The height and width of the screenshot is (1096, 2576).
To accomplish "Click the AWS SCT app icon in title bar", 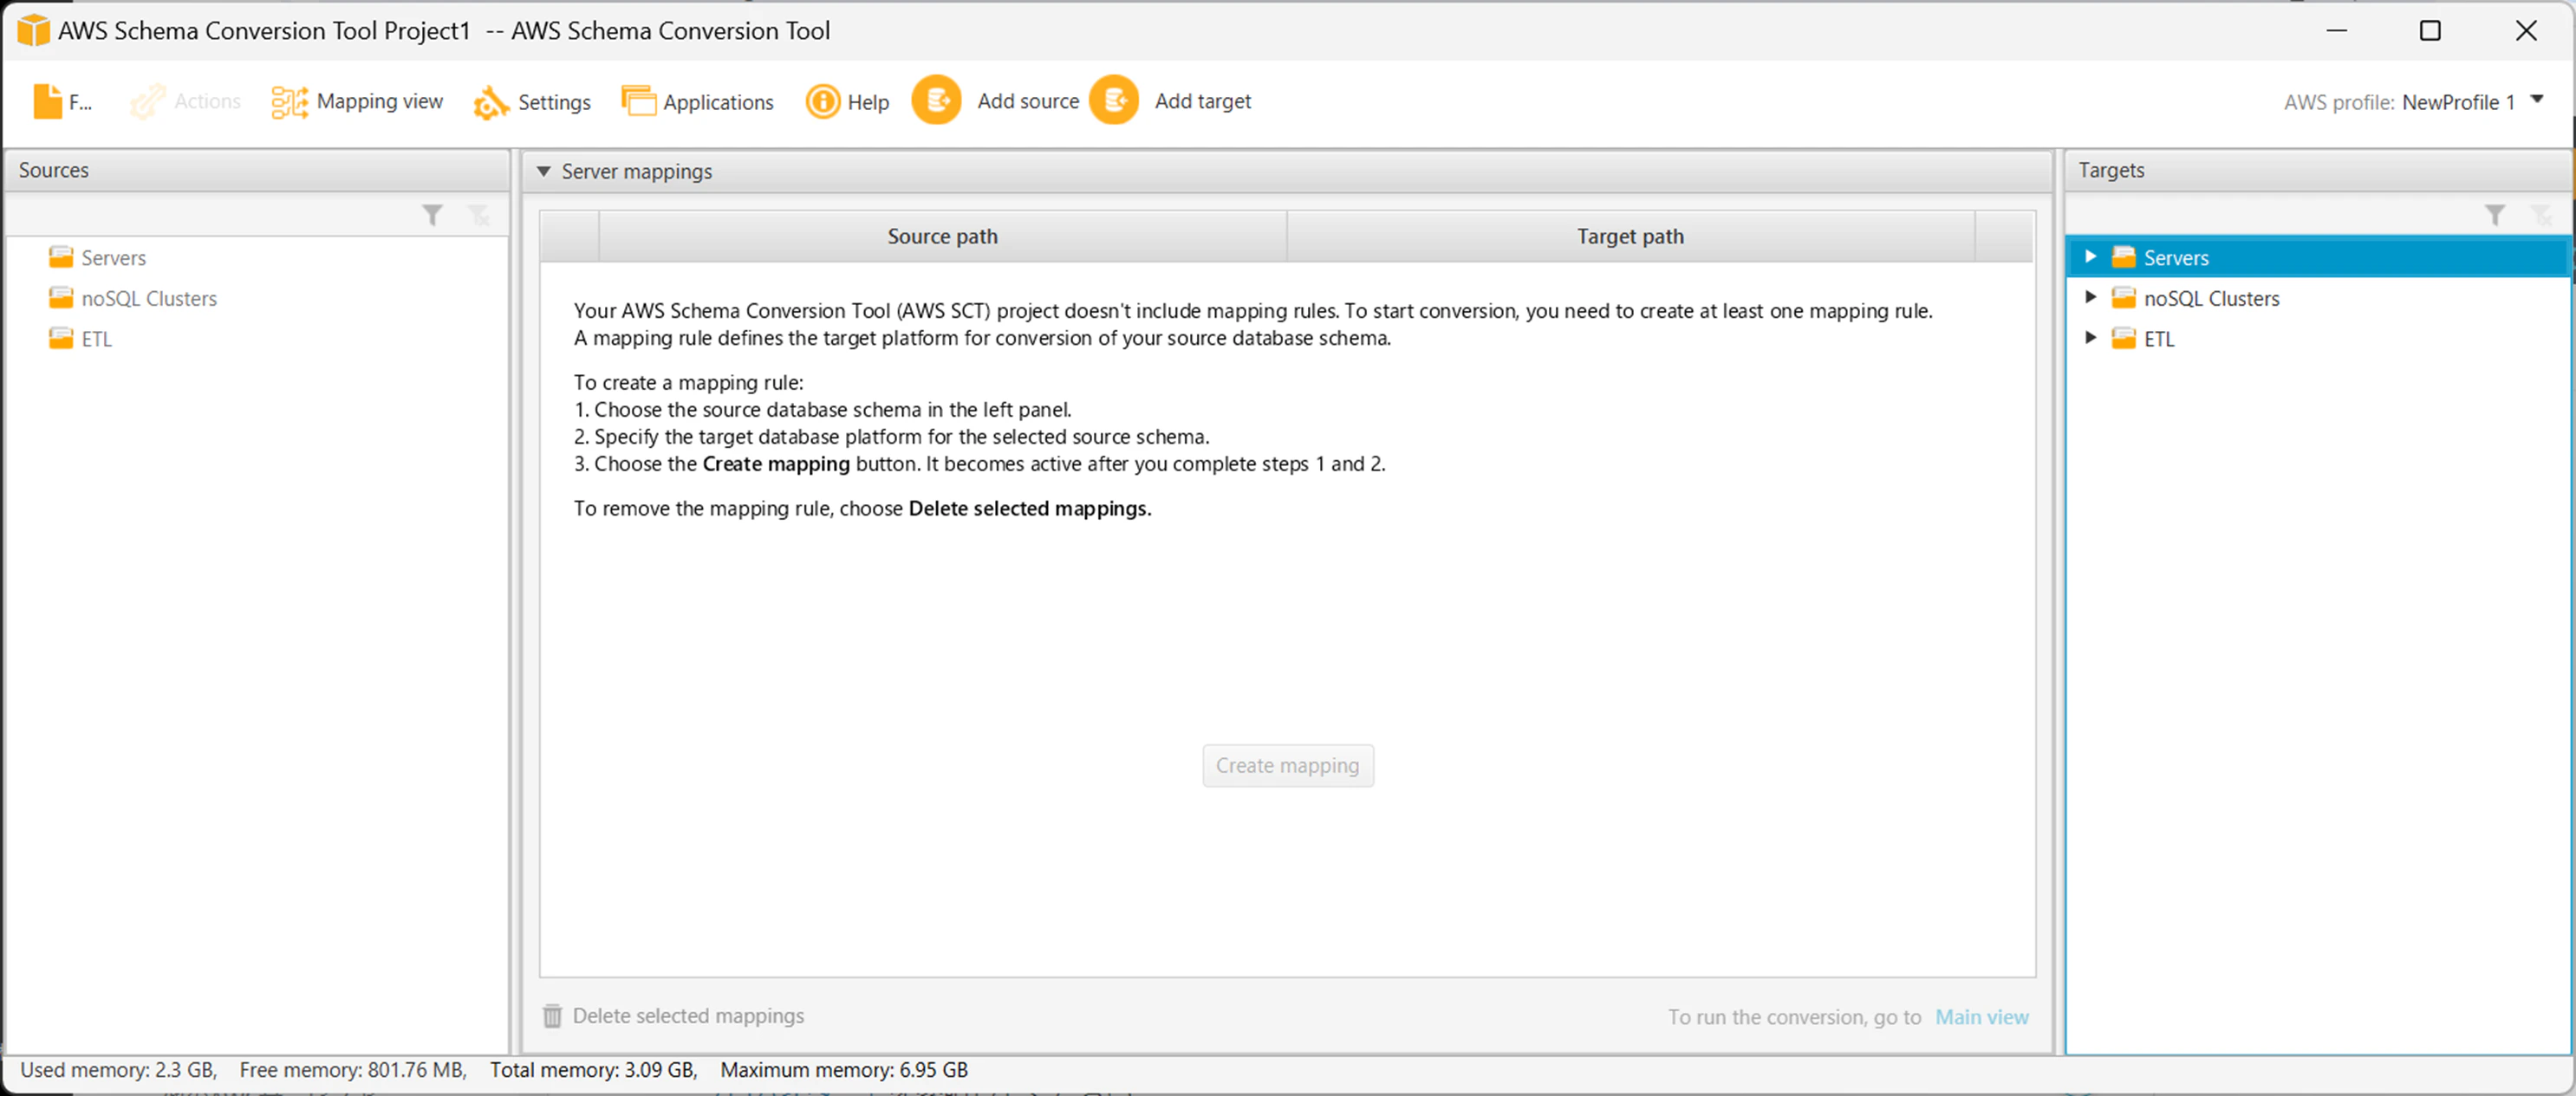I will coord(33,30).
